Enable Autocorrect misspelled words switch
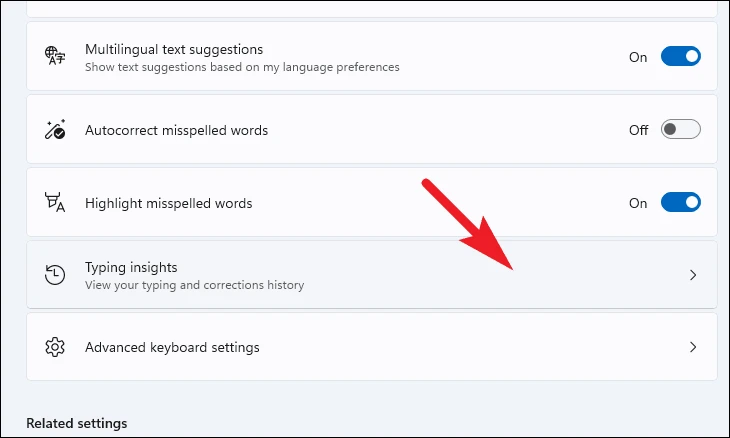The image size is (730, 438). coord(681,129)
